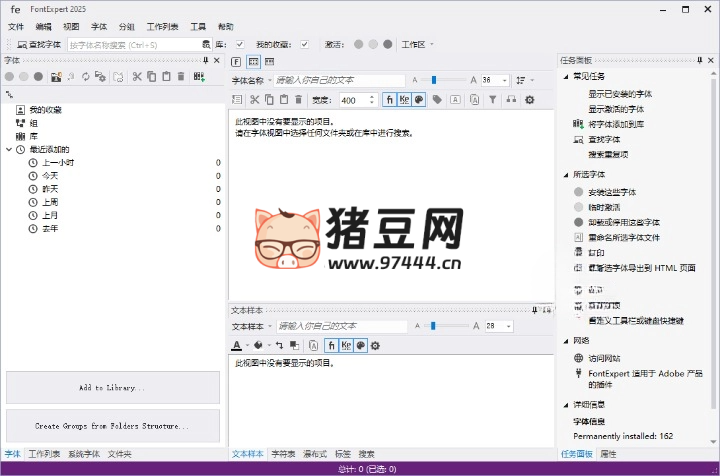Image resolution: width=720 pixels, height=476 pixels.
Task: Open the Workspace (工作区) dropdown
Action: (418, 45)
